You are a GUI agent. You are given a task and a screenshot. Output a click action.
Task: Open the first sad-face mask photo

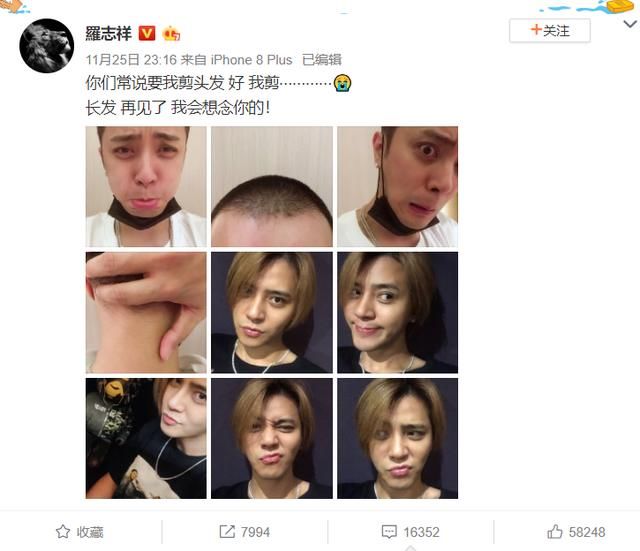[x=146, y=187]
